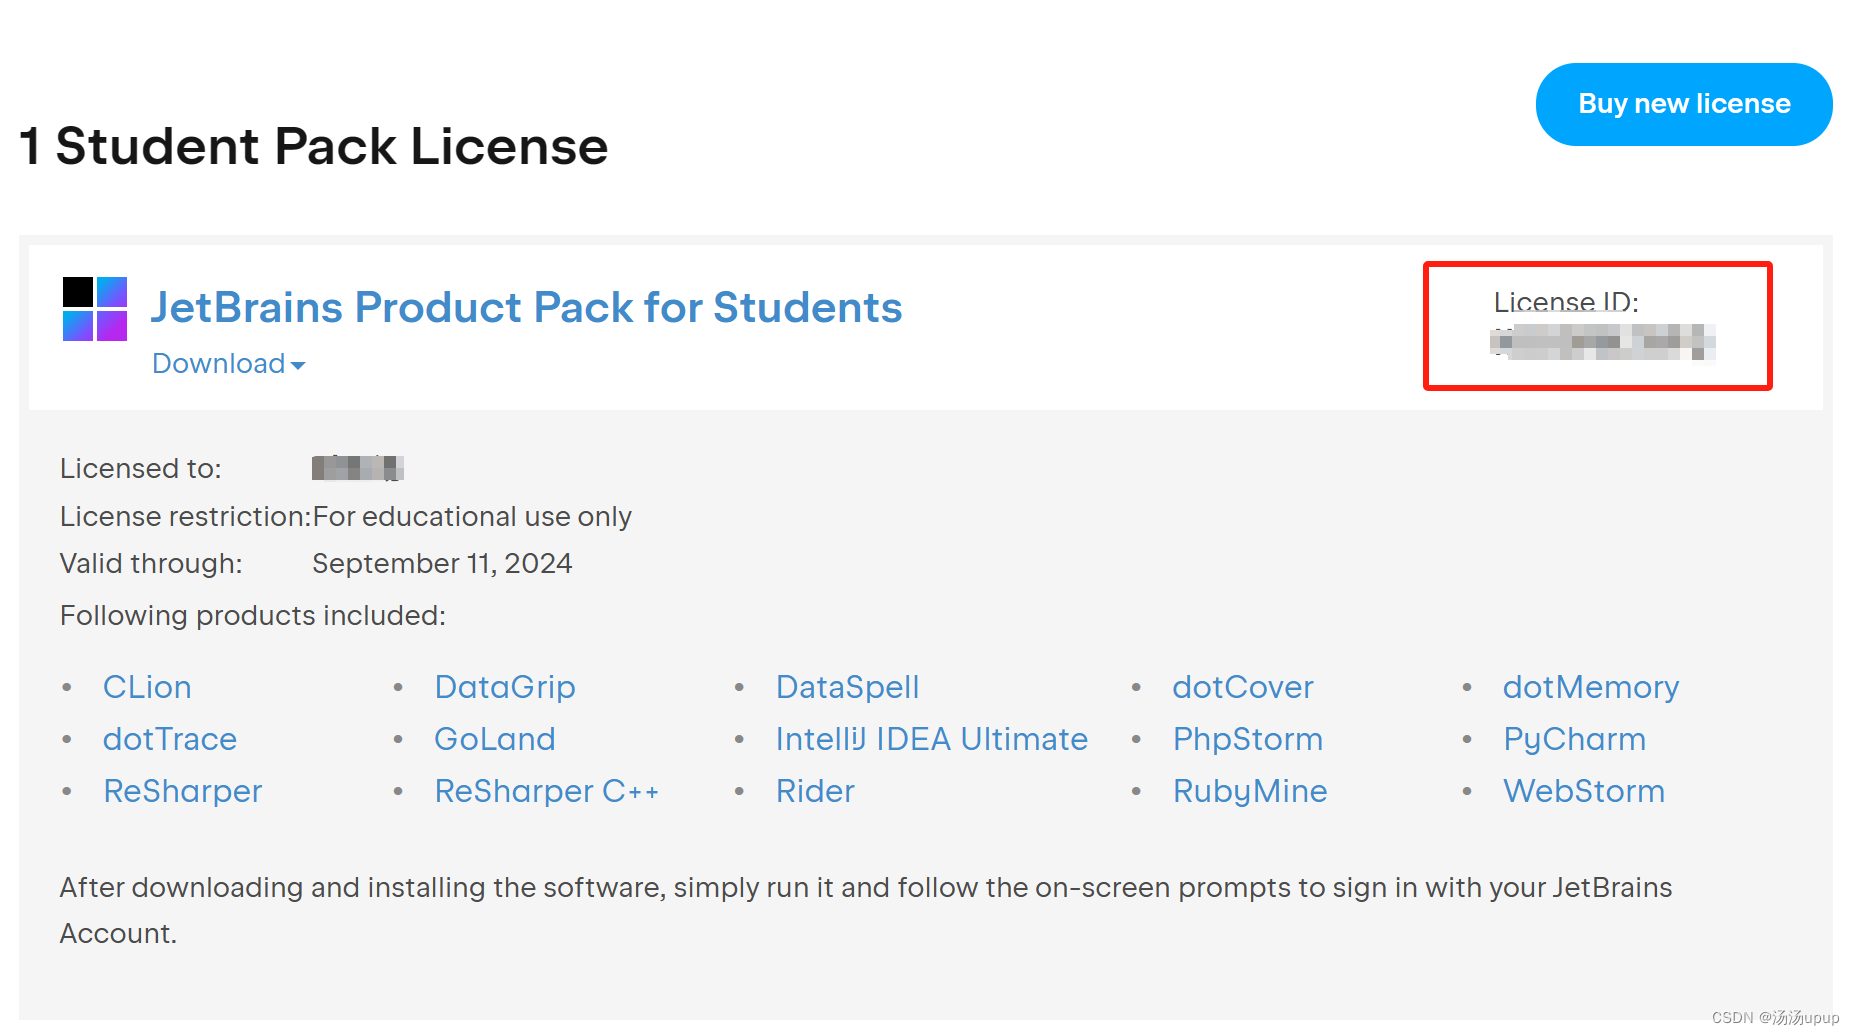Expand the Download dropdown

(228, 364)
